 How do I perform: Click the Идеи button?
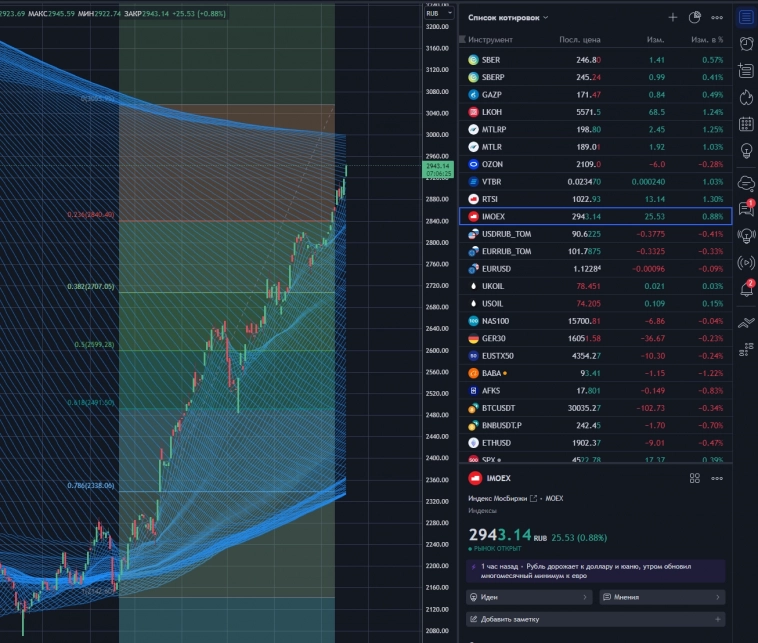[528, 597]
